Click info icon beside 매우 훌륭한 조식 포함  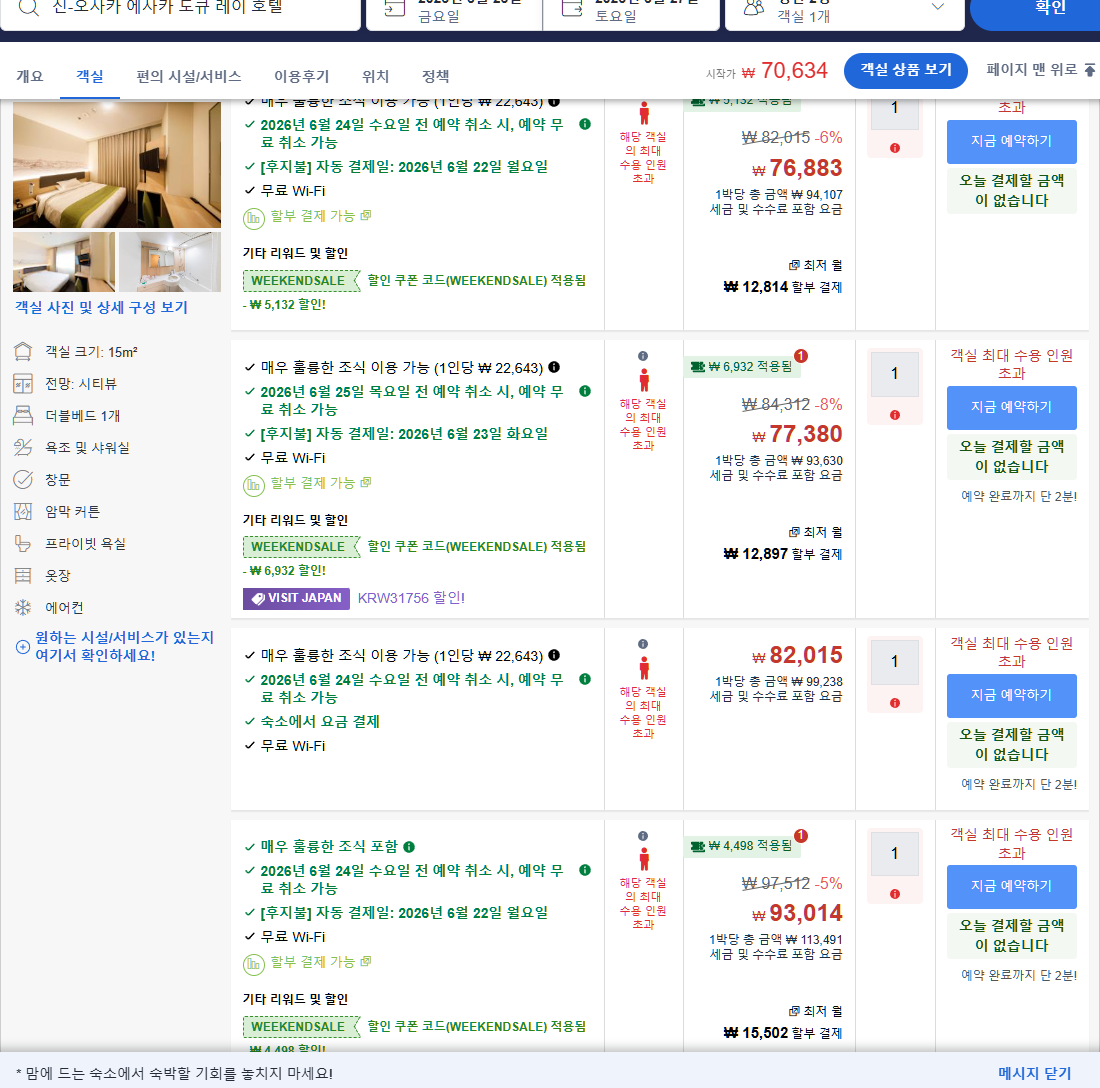pos(409,847)
